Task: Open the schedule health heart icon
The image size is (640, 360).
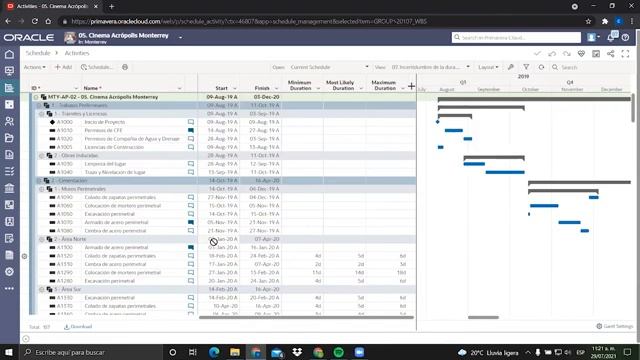Action: click(x=581, y=53)
